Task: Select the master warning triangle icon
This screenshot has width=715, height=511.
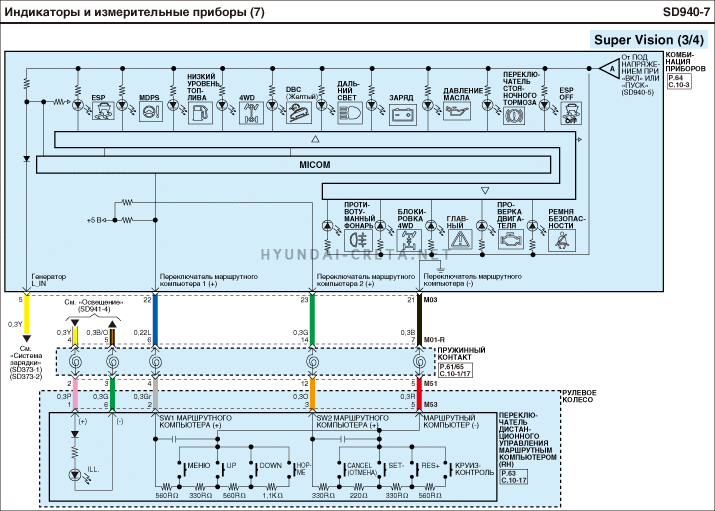Action: [461, 240]
